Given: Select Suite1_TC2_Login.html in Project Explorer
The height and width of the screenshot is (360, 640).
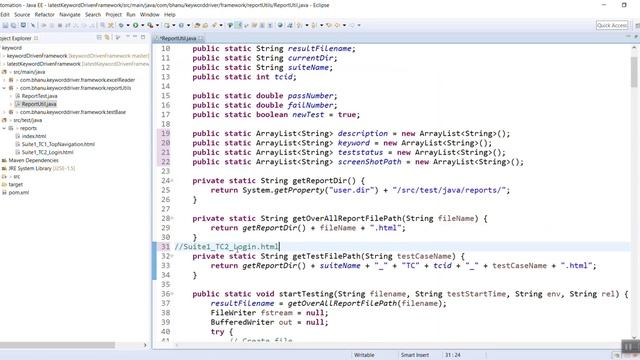Looking at the screenshot, I should click(x=48, y=152).
